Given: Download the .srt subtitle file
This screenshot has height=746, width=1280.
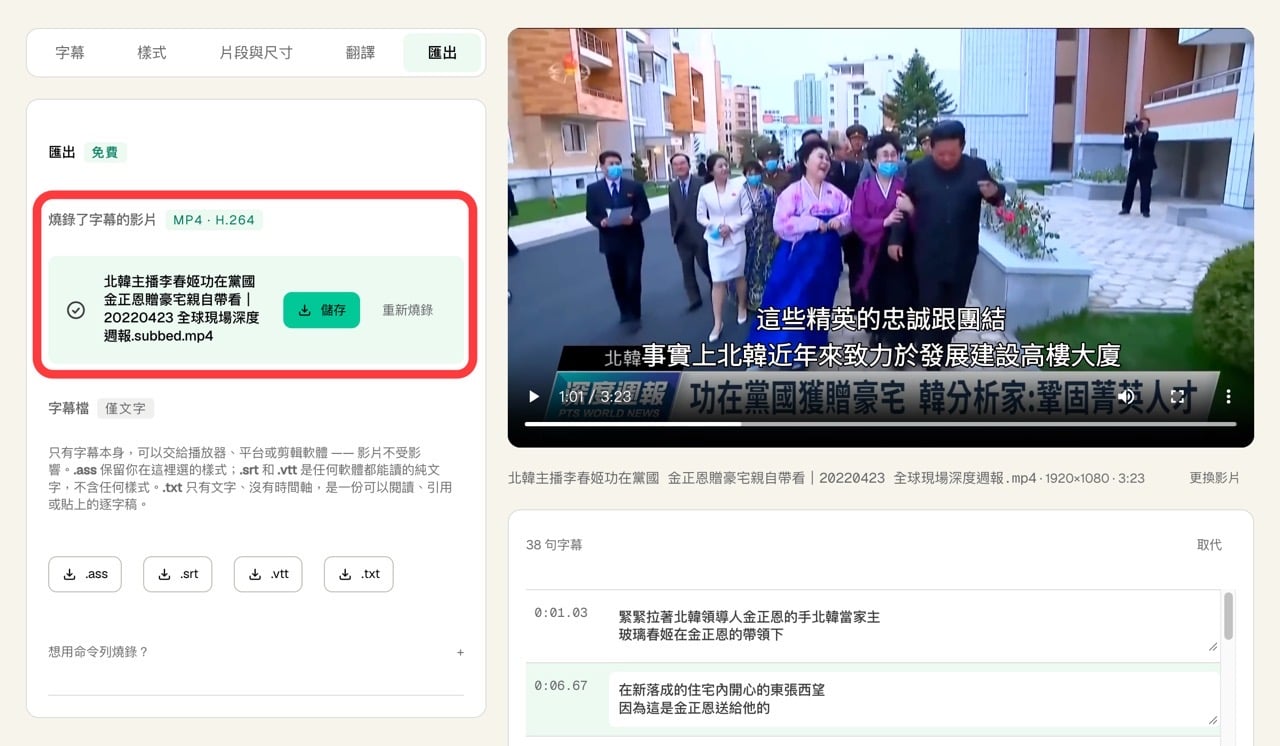Looking at the screenshot, I should [x=178, y=574].
